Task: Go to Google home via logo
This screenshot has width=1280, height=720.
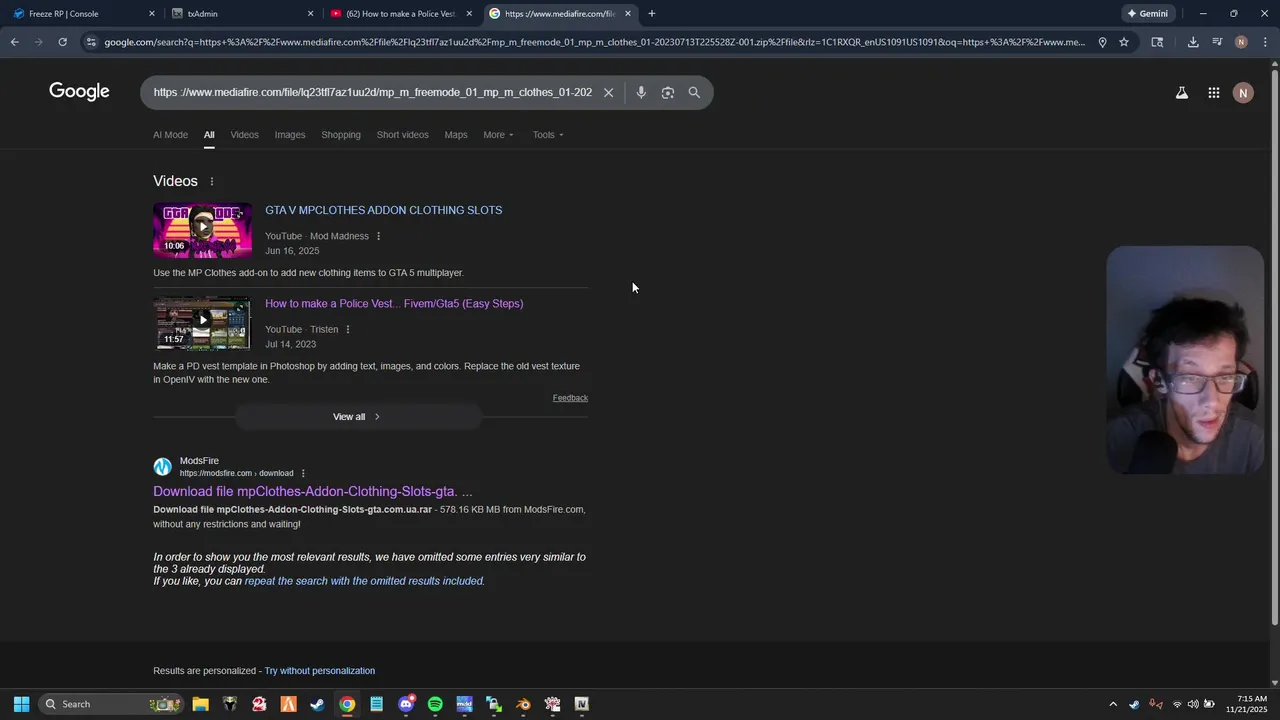Action: pyautogui.click(x=79, y=92)
